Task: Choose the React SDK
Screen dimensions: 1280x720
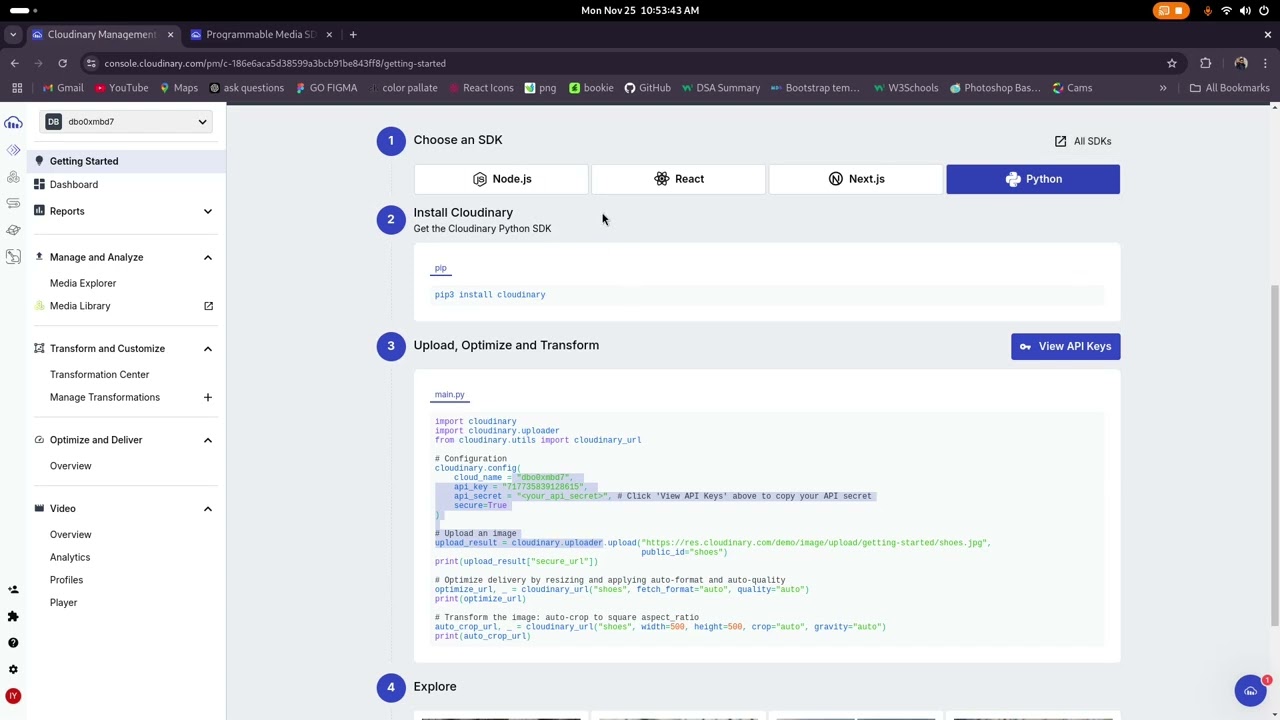Action: pyautogui.click(x=678, y=179)
